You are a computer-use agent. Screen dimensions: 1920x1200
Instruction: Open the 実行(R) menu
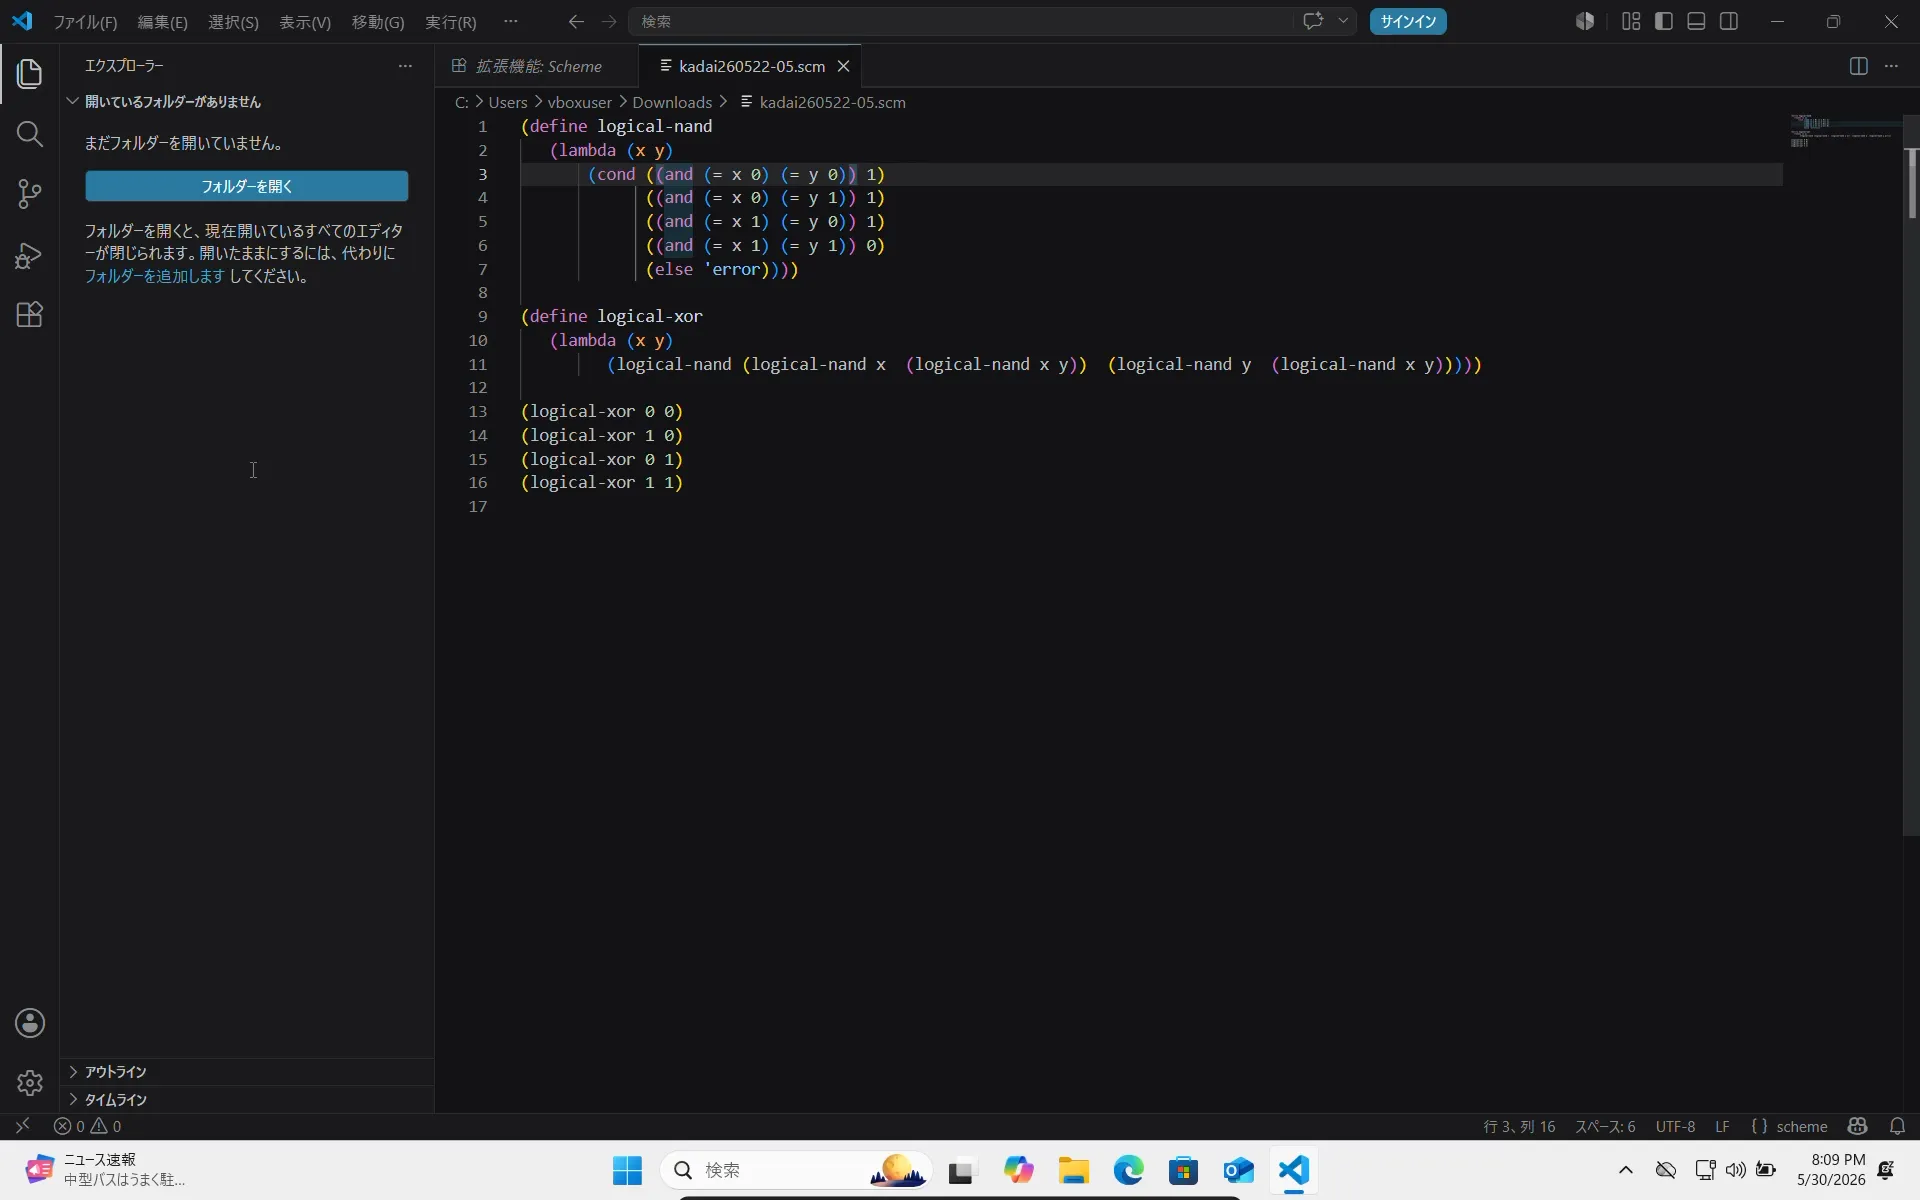(x=451, y=21)
